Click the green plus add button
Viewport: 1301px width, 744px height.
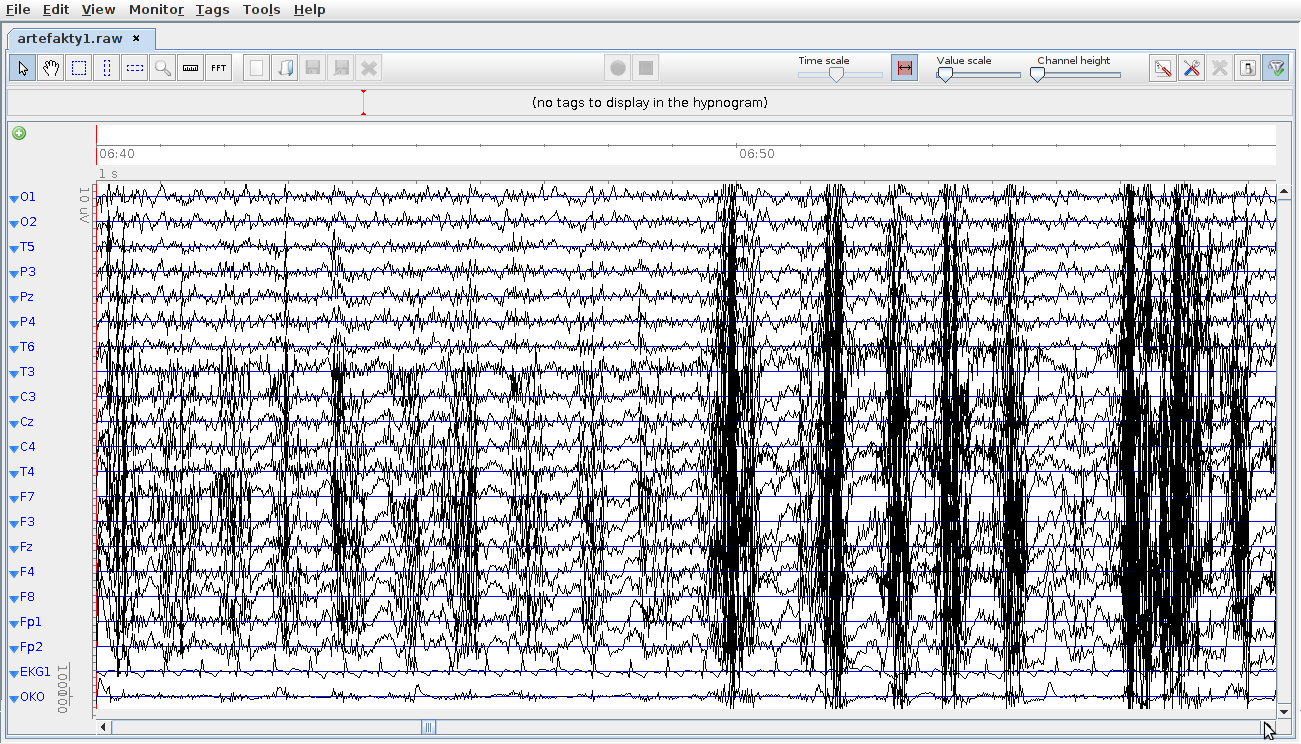click(x=19, y=133)
